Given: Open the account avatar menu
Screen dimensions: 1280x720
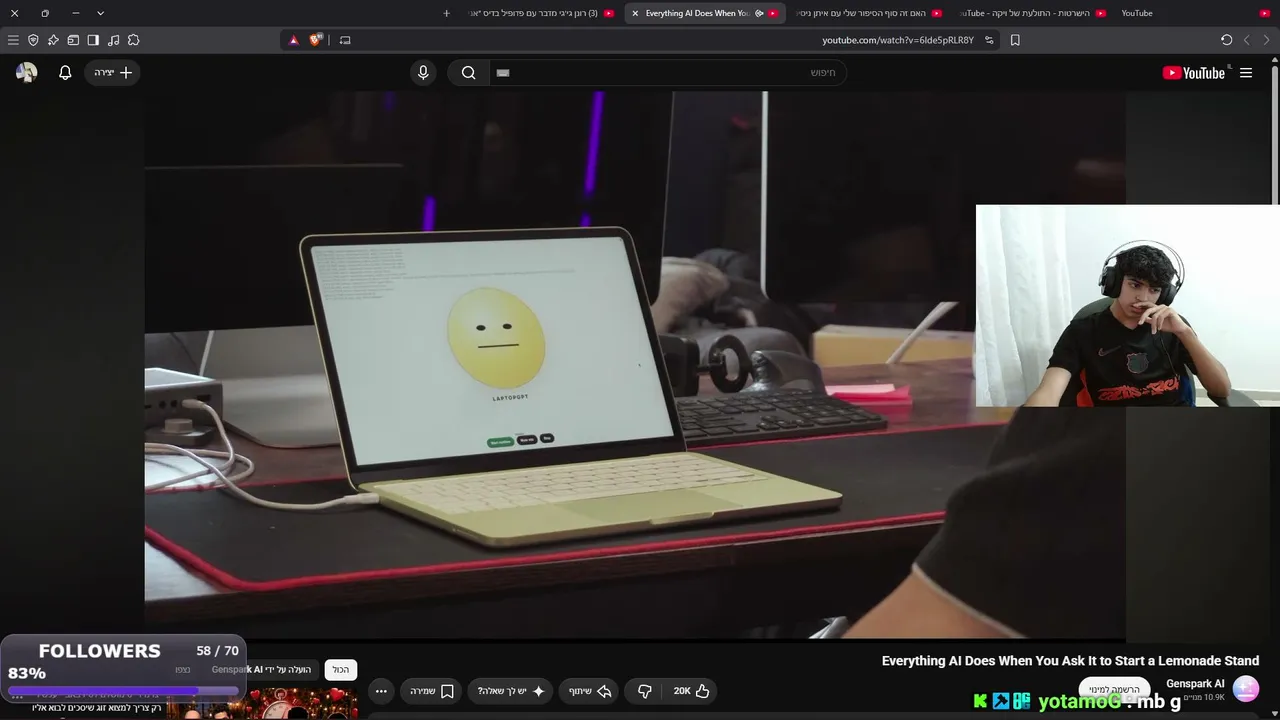Looking at the screenshot, I should (x=27, y=73).
